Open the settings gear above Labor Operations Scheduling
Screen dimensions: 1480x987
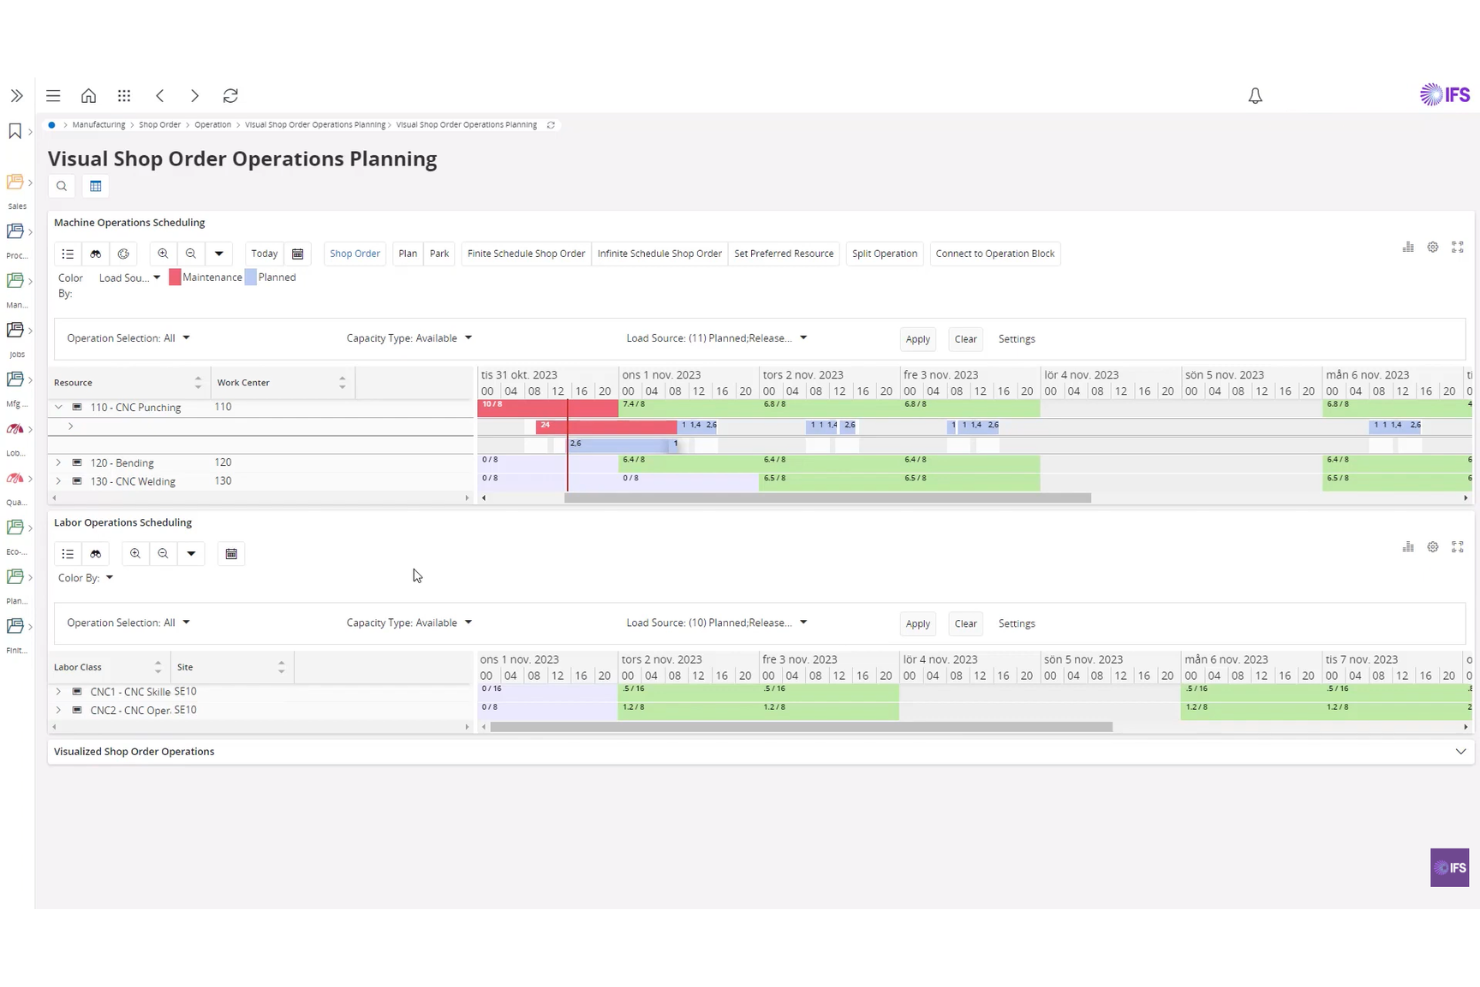[x=1432, y=547]
